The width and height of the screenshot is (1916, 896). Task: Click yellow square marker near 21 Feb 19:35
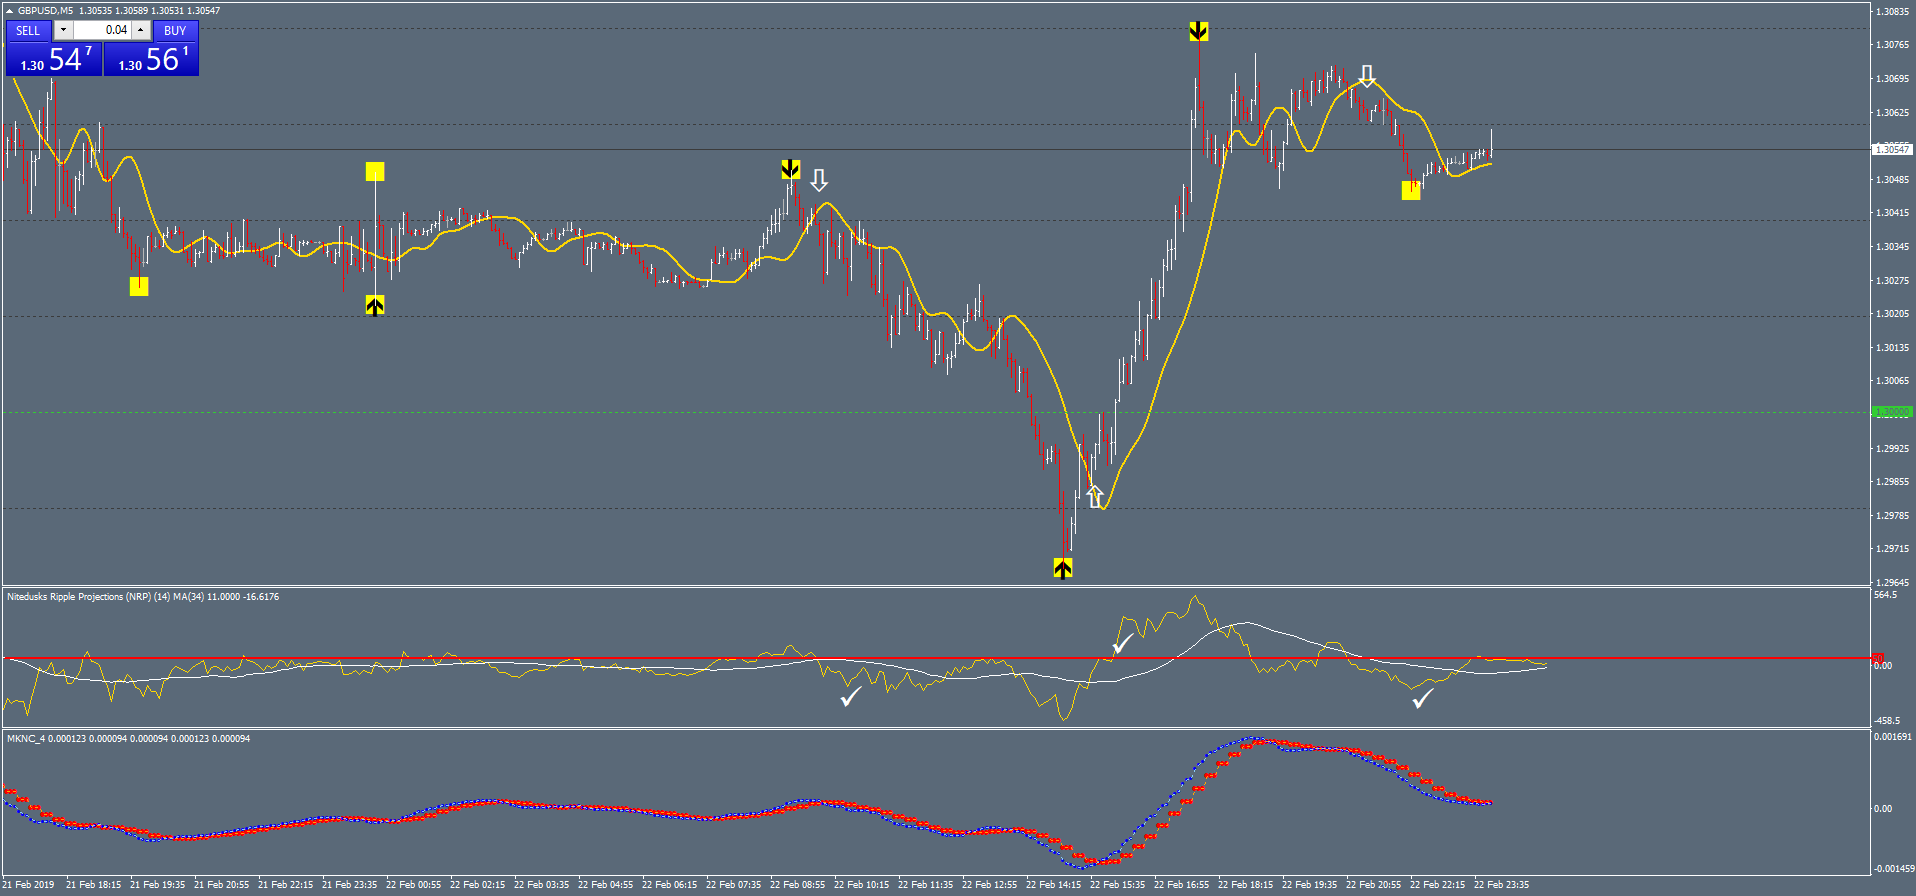[139, 287]
